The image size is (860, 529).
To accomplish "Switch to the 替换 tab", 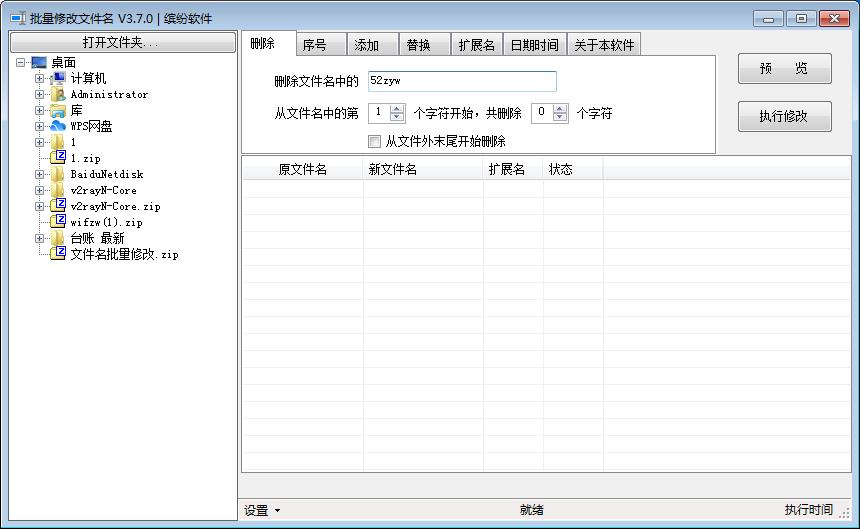I will 418,45.
